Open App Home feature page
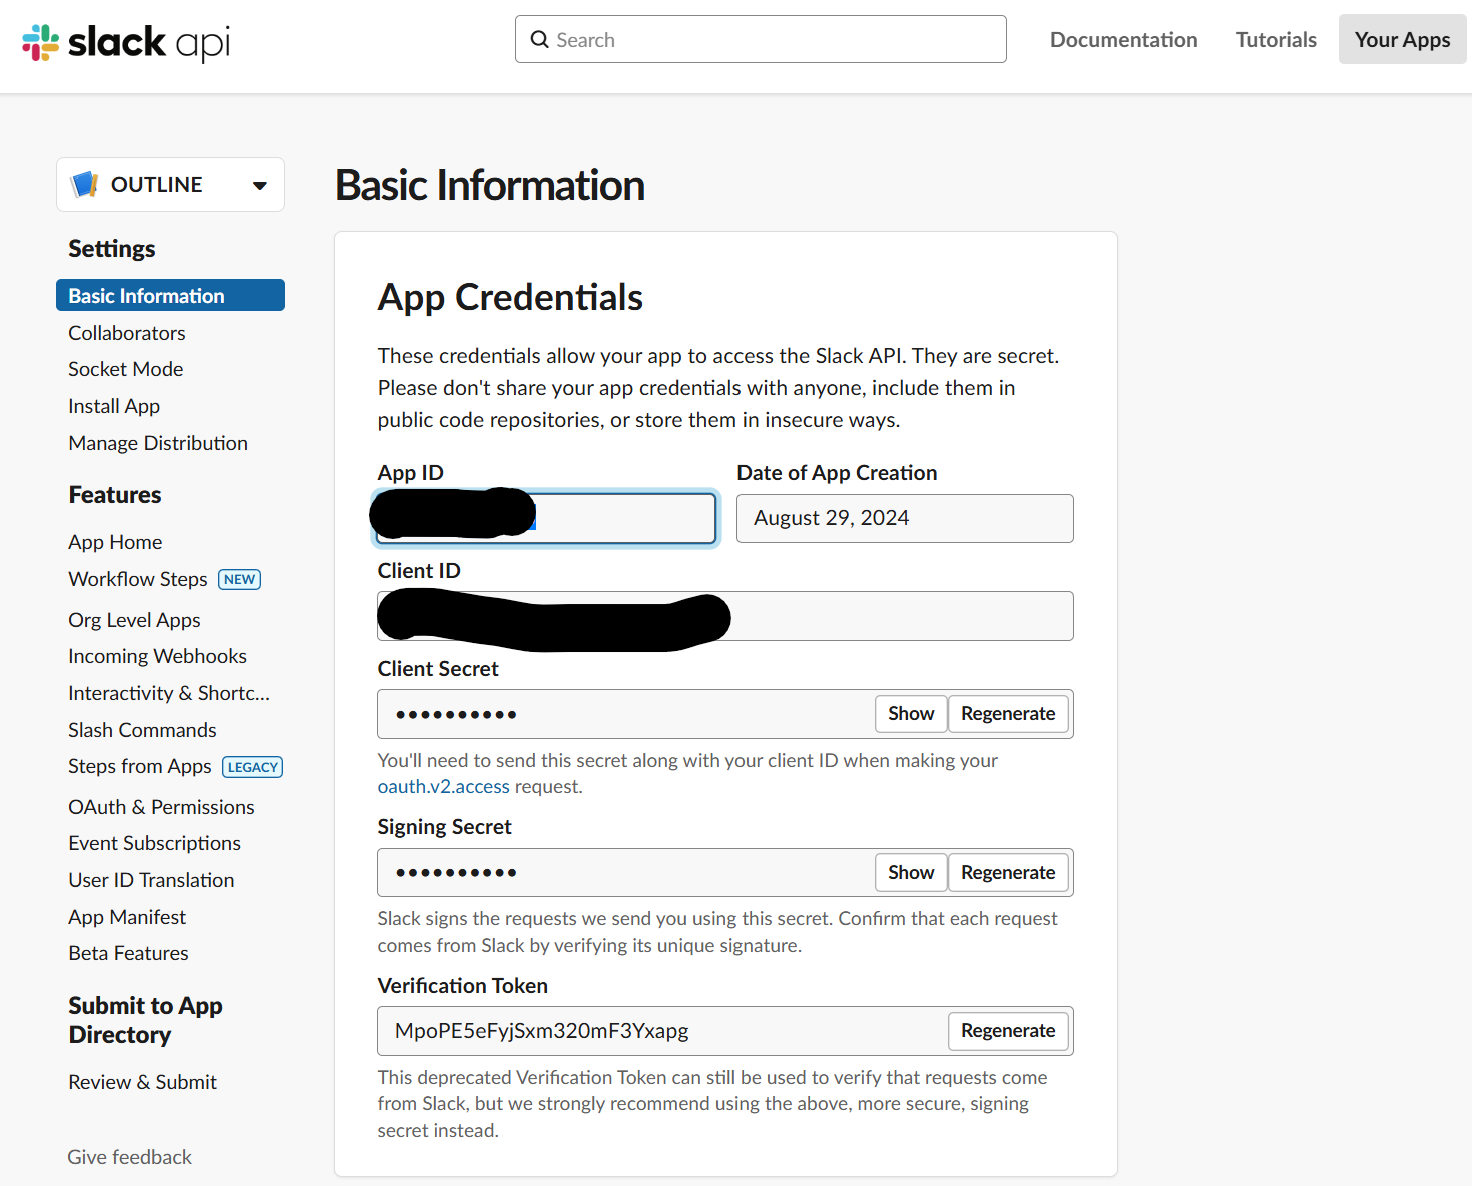The image size is (1472, 1186). coord(115,542)
